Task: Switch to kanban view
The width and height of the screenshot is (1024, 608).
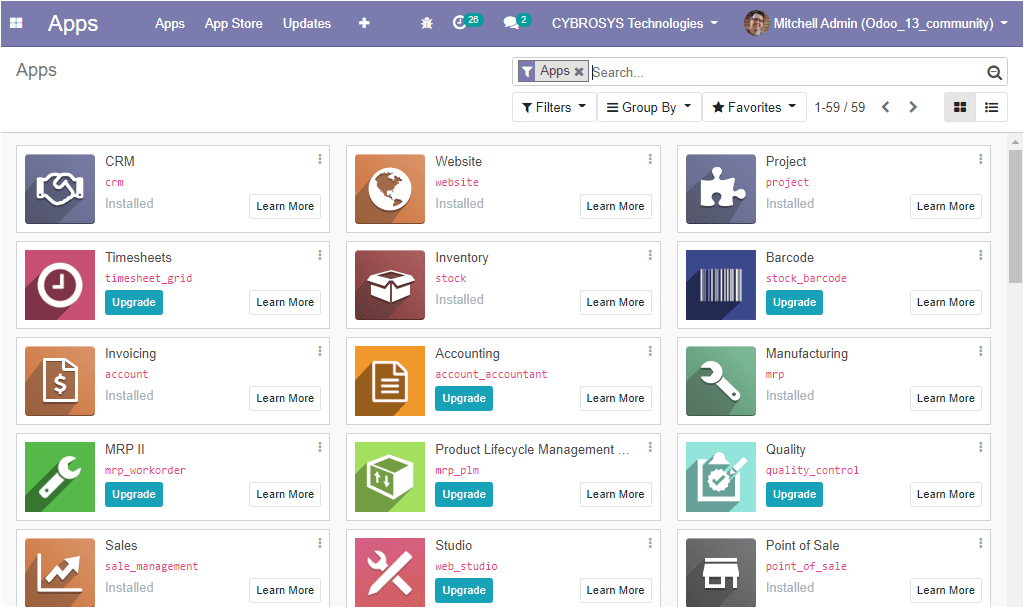Action: pyautogui.click(x=960, y=107)
